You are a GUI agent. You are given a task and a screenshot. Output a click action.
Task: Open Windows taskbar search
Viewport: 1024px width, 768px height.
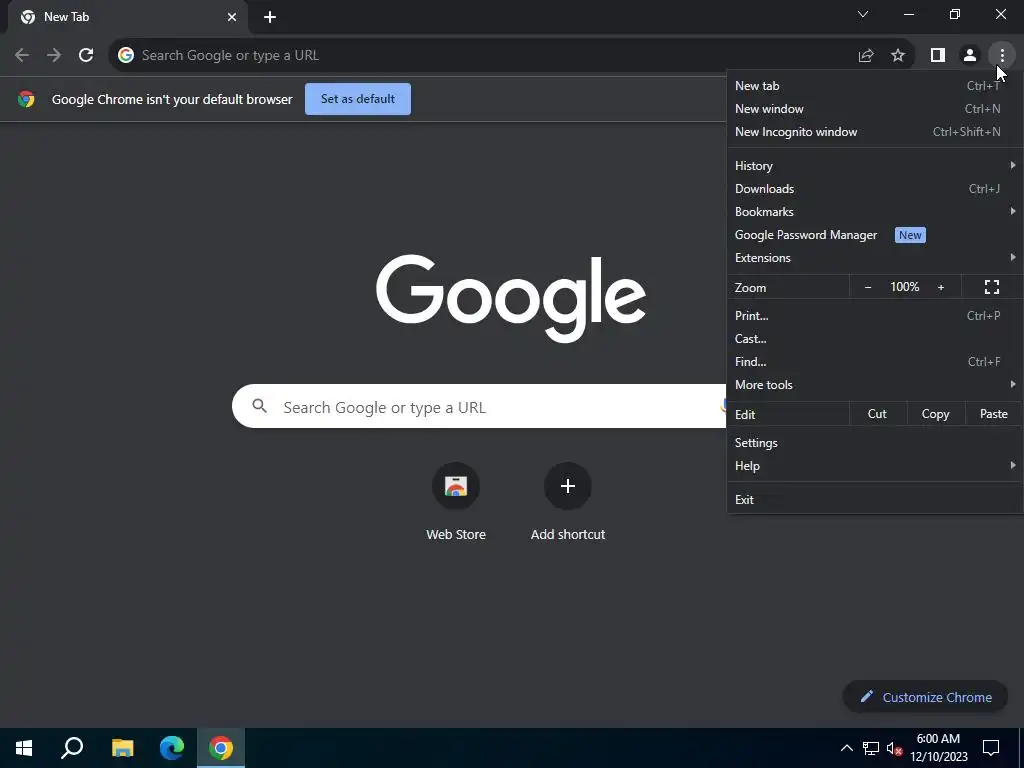72,748
